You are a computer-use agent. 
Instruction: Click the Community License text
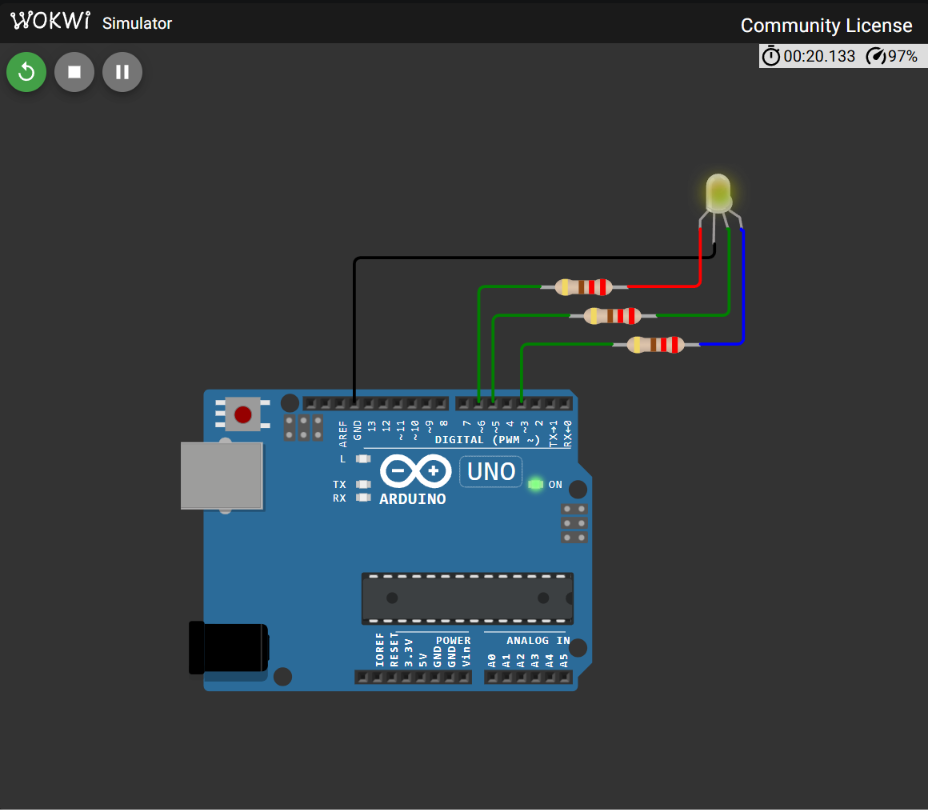826,25
